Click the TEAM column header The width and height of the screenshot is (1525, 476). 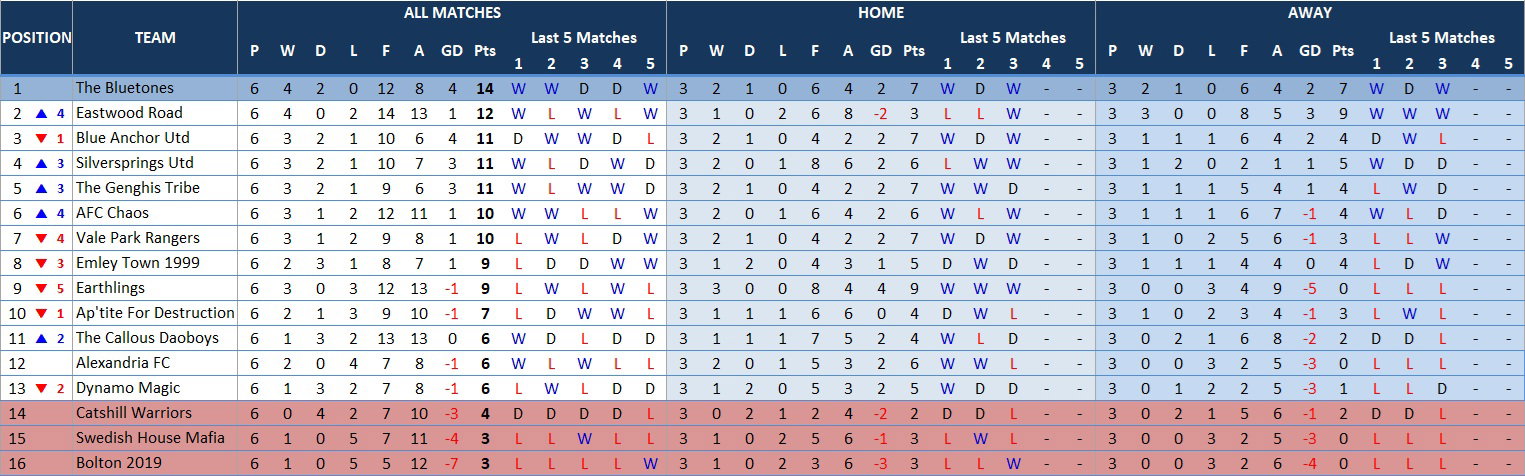point(155,38)
